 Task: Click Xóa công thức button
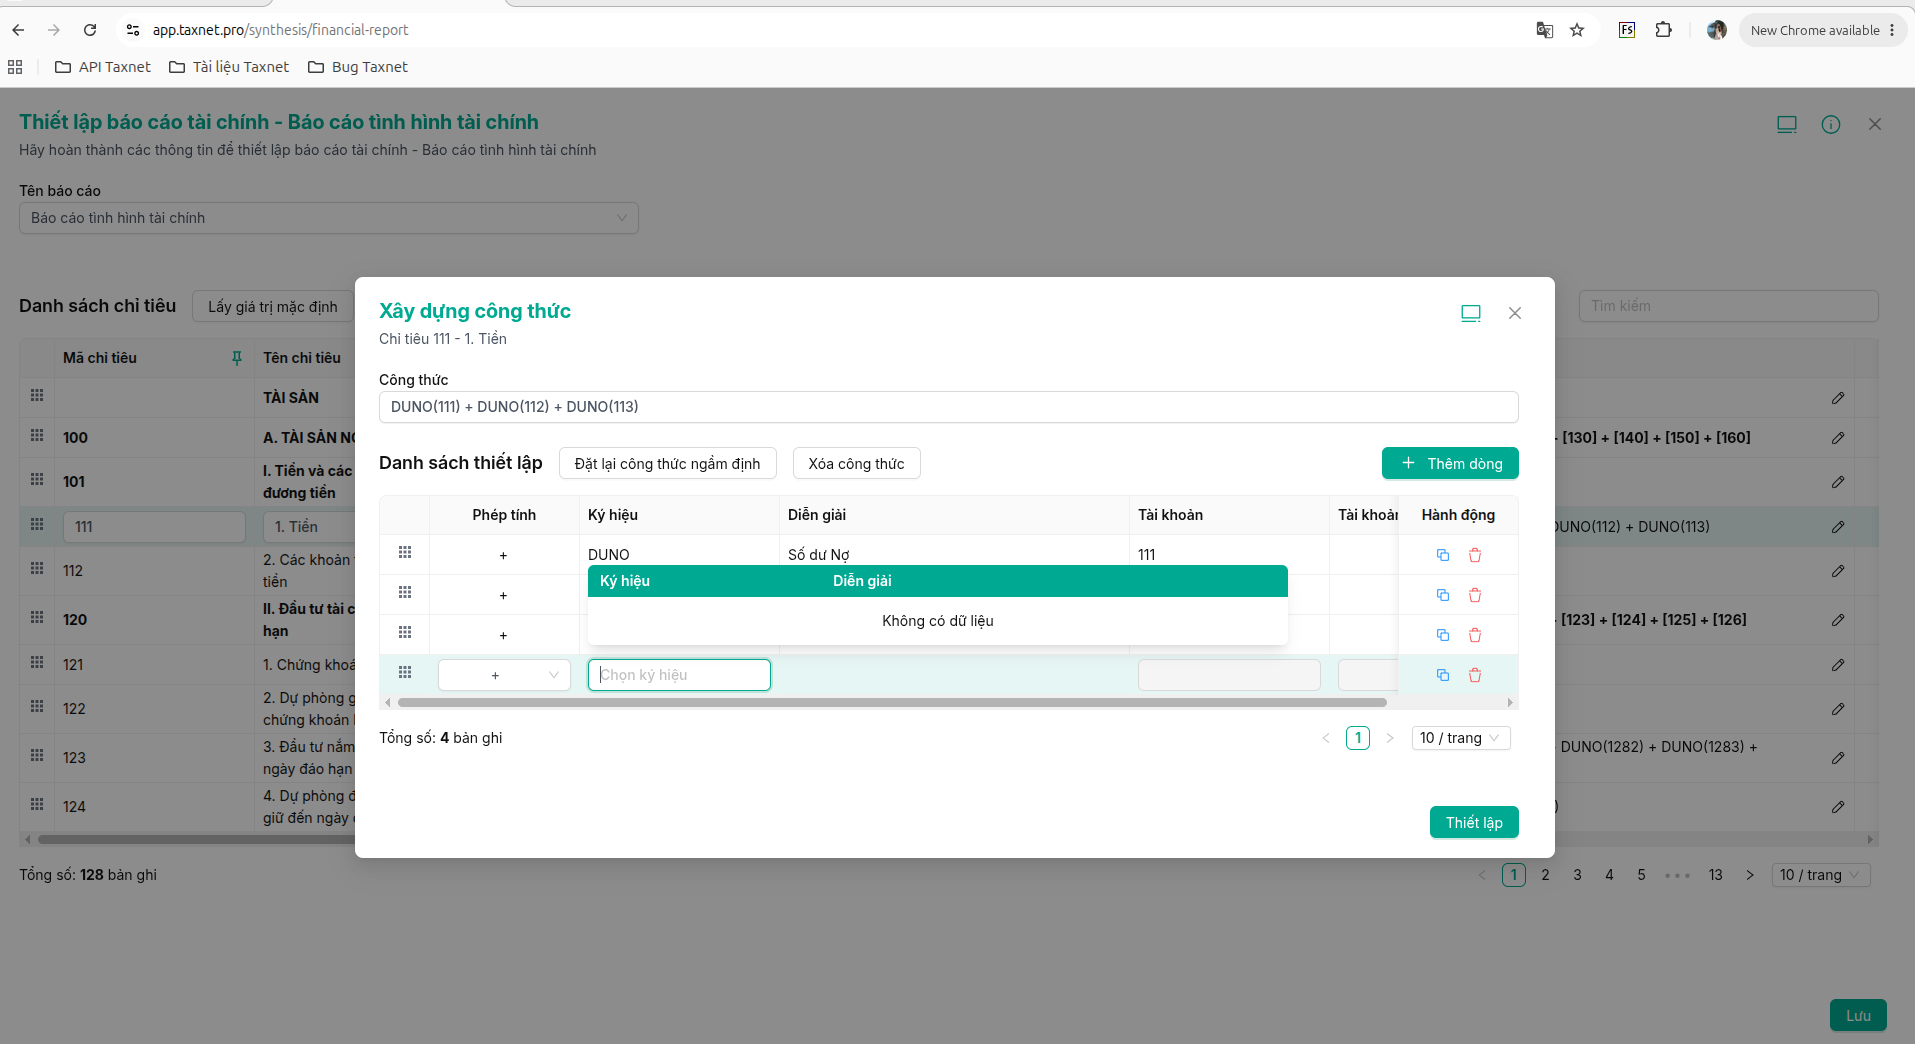coord(856,463)
